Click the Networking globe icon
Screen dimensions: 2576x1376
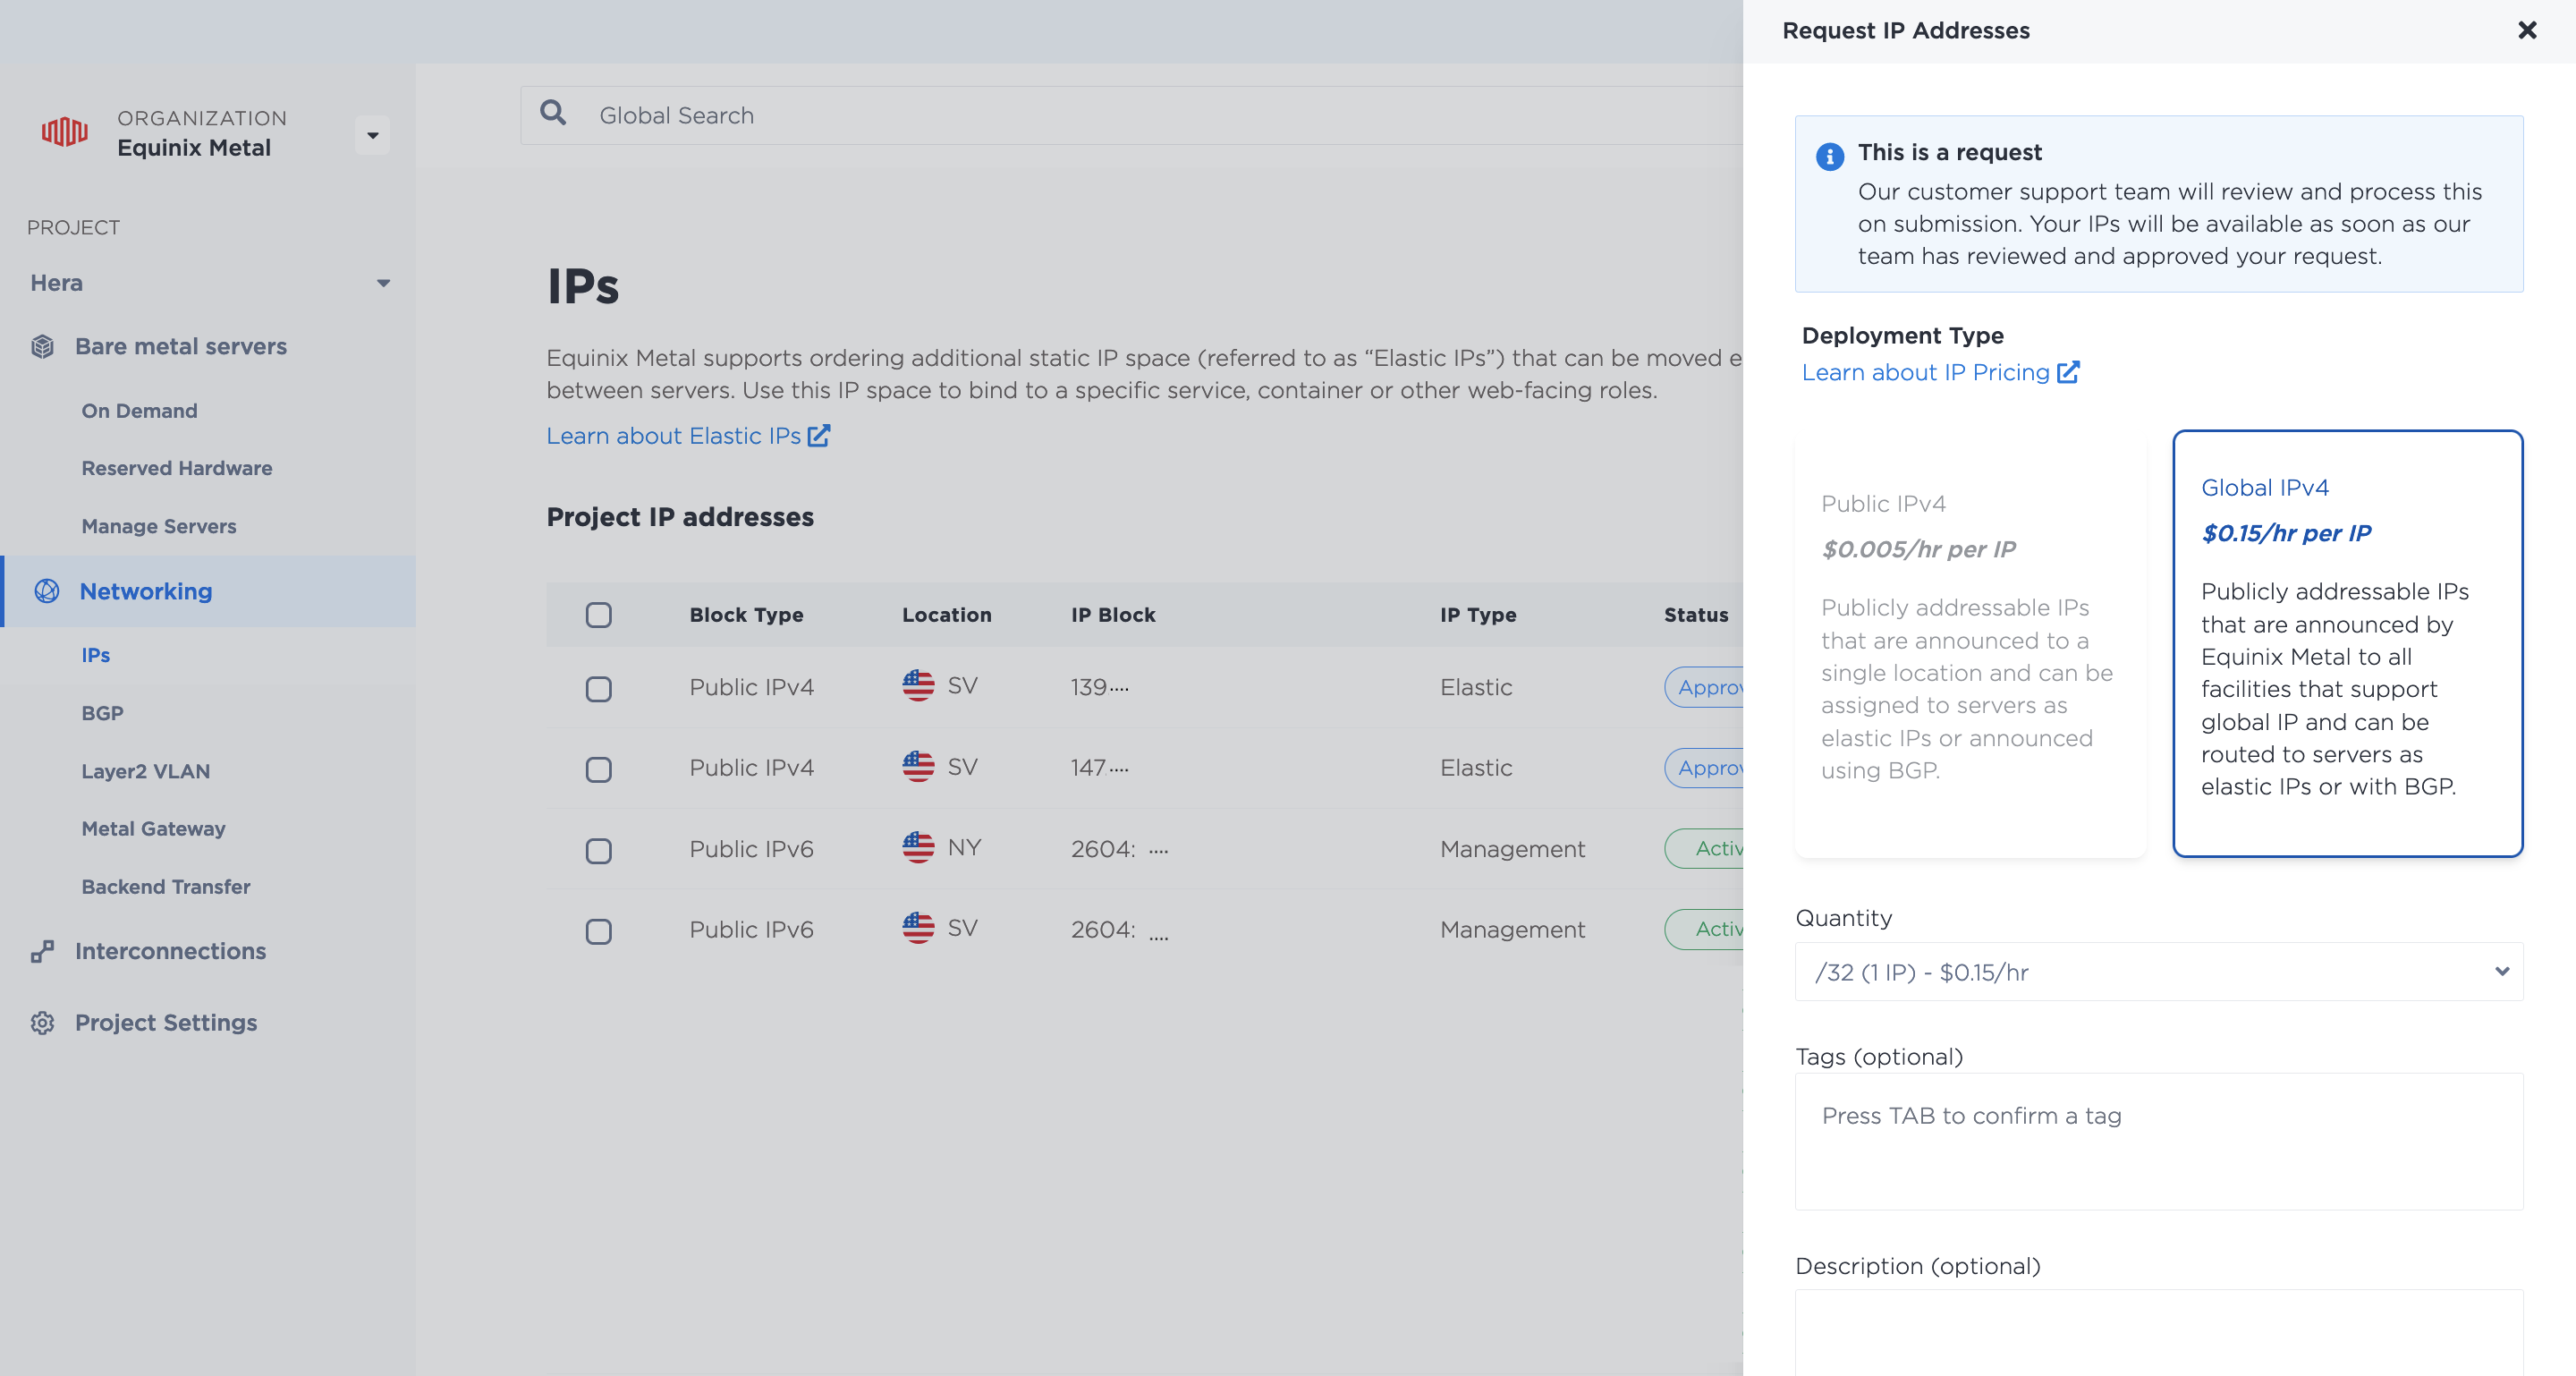pyautogui.click(x=47, y=591)
